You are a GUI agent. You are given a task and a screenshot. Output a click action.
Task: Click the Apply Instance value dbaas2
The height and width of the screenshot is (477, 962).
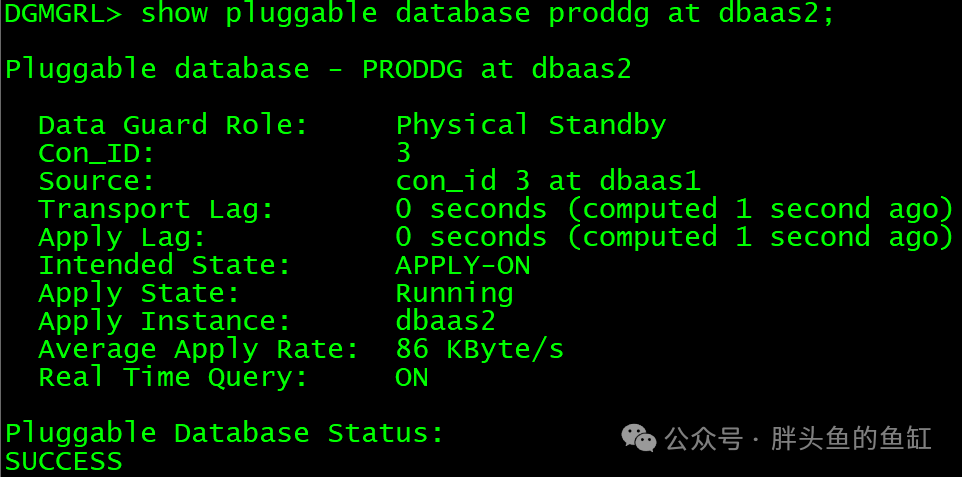446,321
